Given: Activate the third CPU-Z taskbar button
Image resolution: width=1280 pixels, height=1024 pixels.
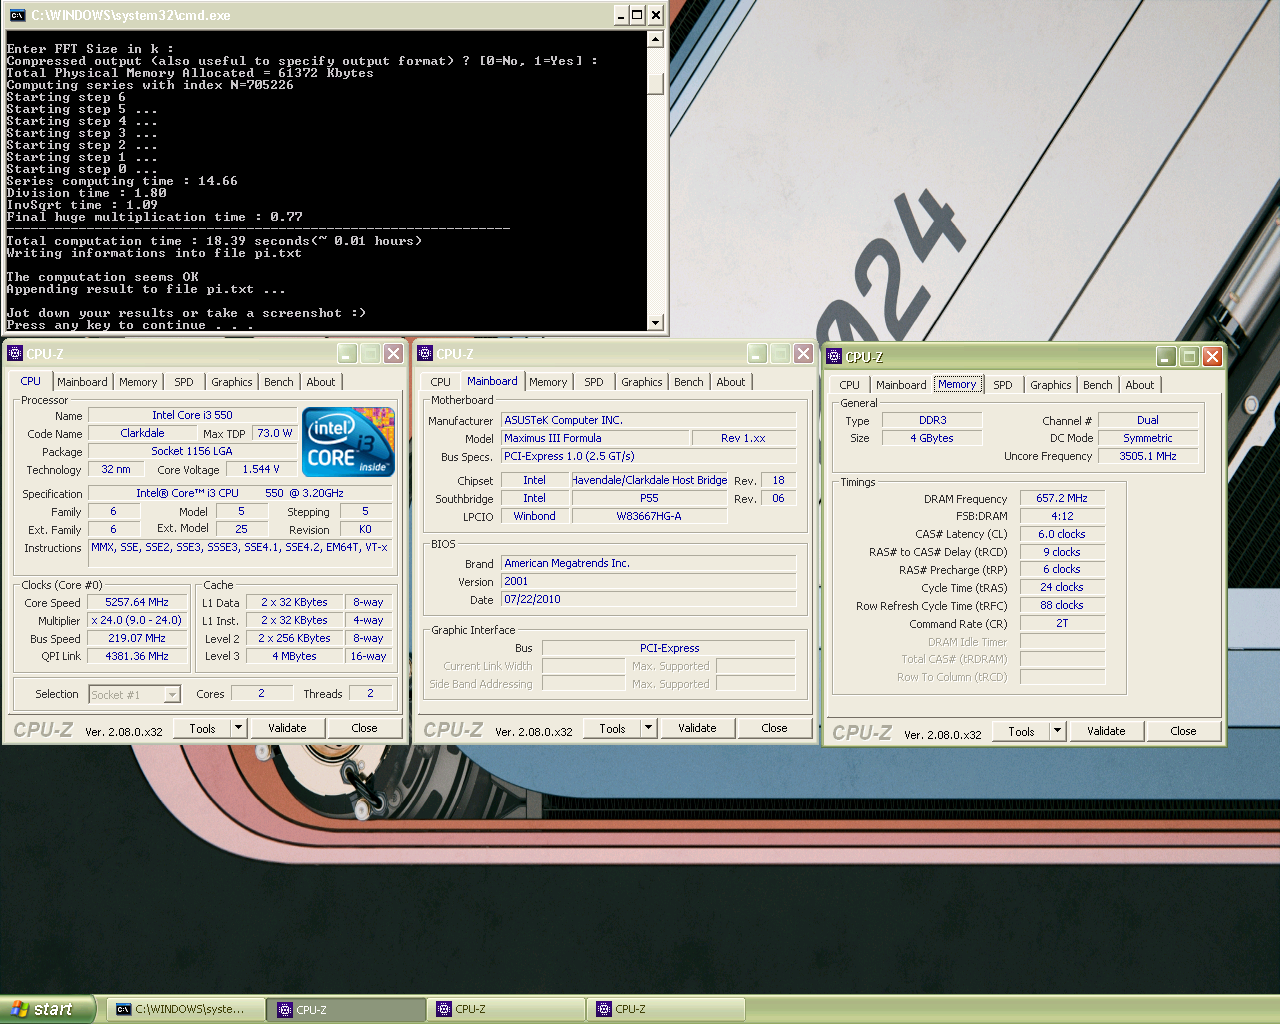Looking at the screenshot, I should point(666,1009).
